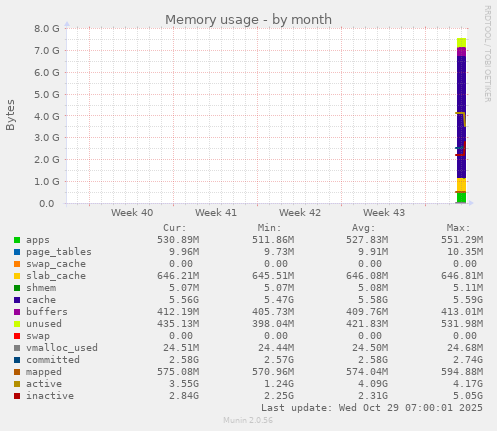Click the active min value 1.24G

coord(279,384)
